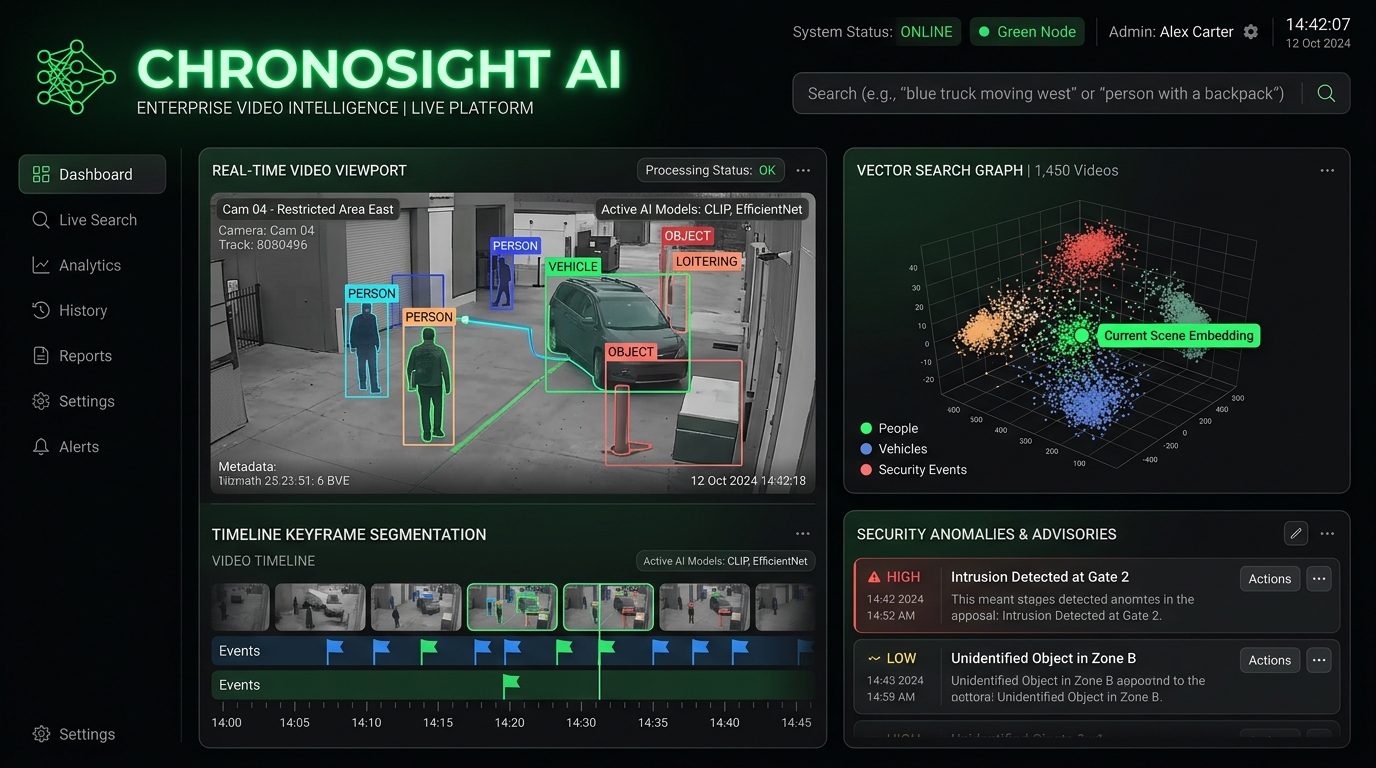Click the Green Node status badge
The width and height of the screenshot is (1376, 768).
1027,32
